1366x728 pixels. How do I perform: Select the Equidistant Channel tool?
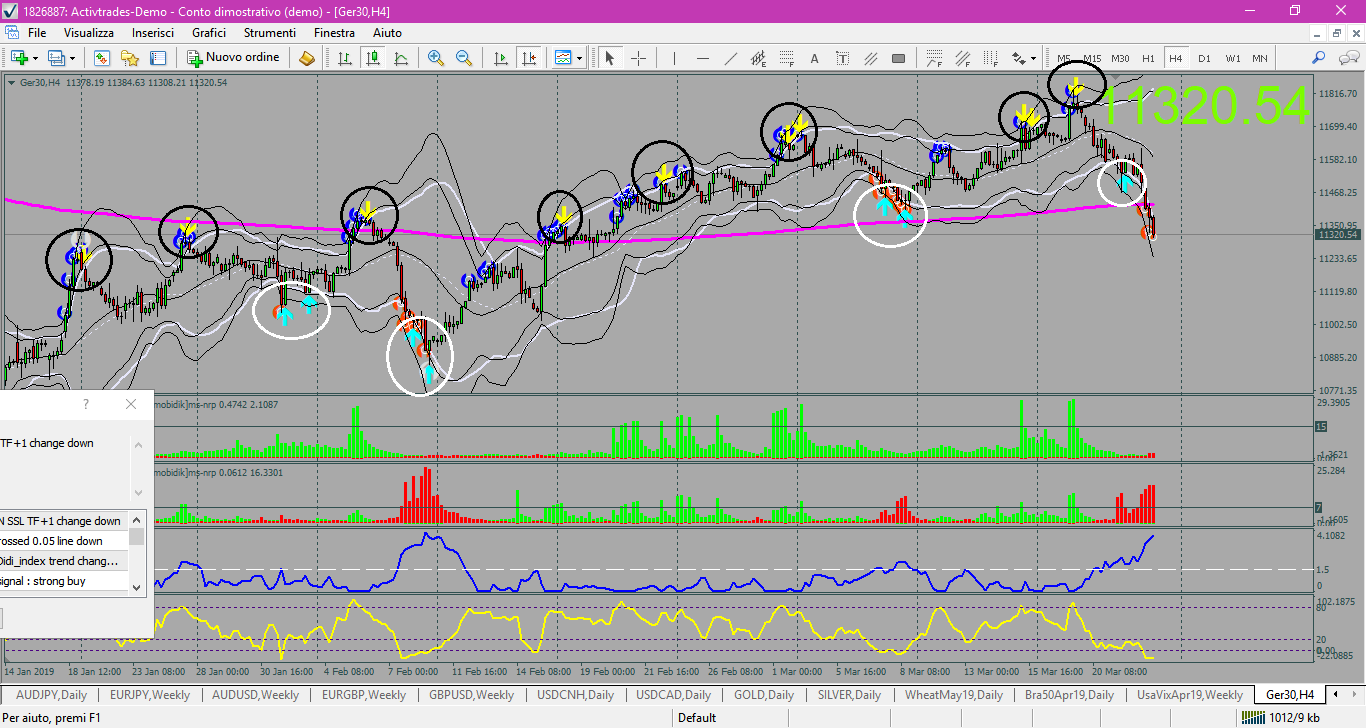coord(759,58)
